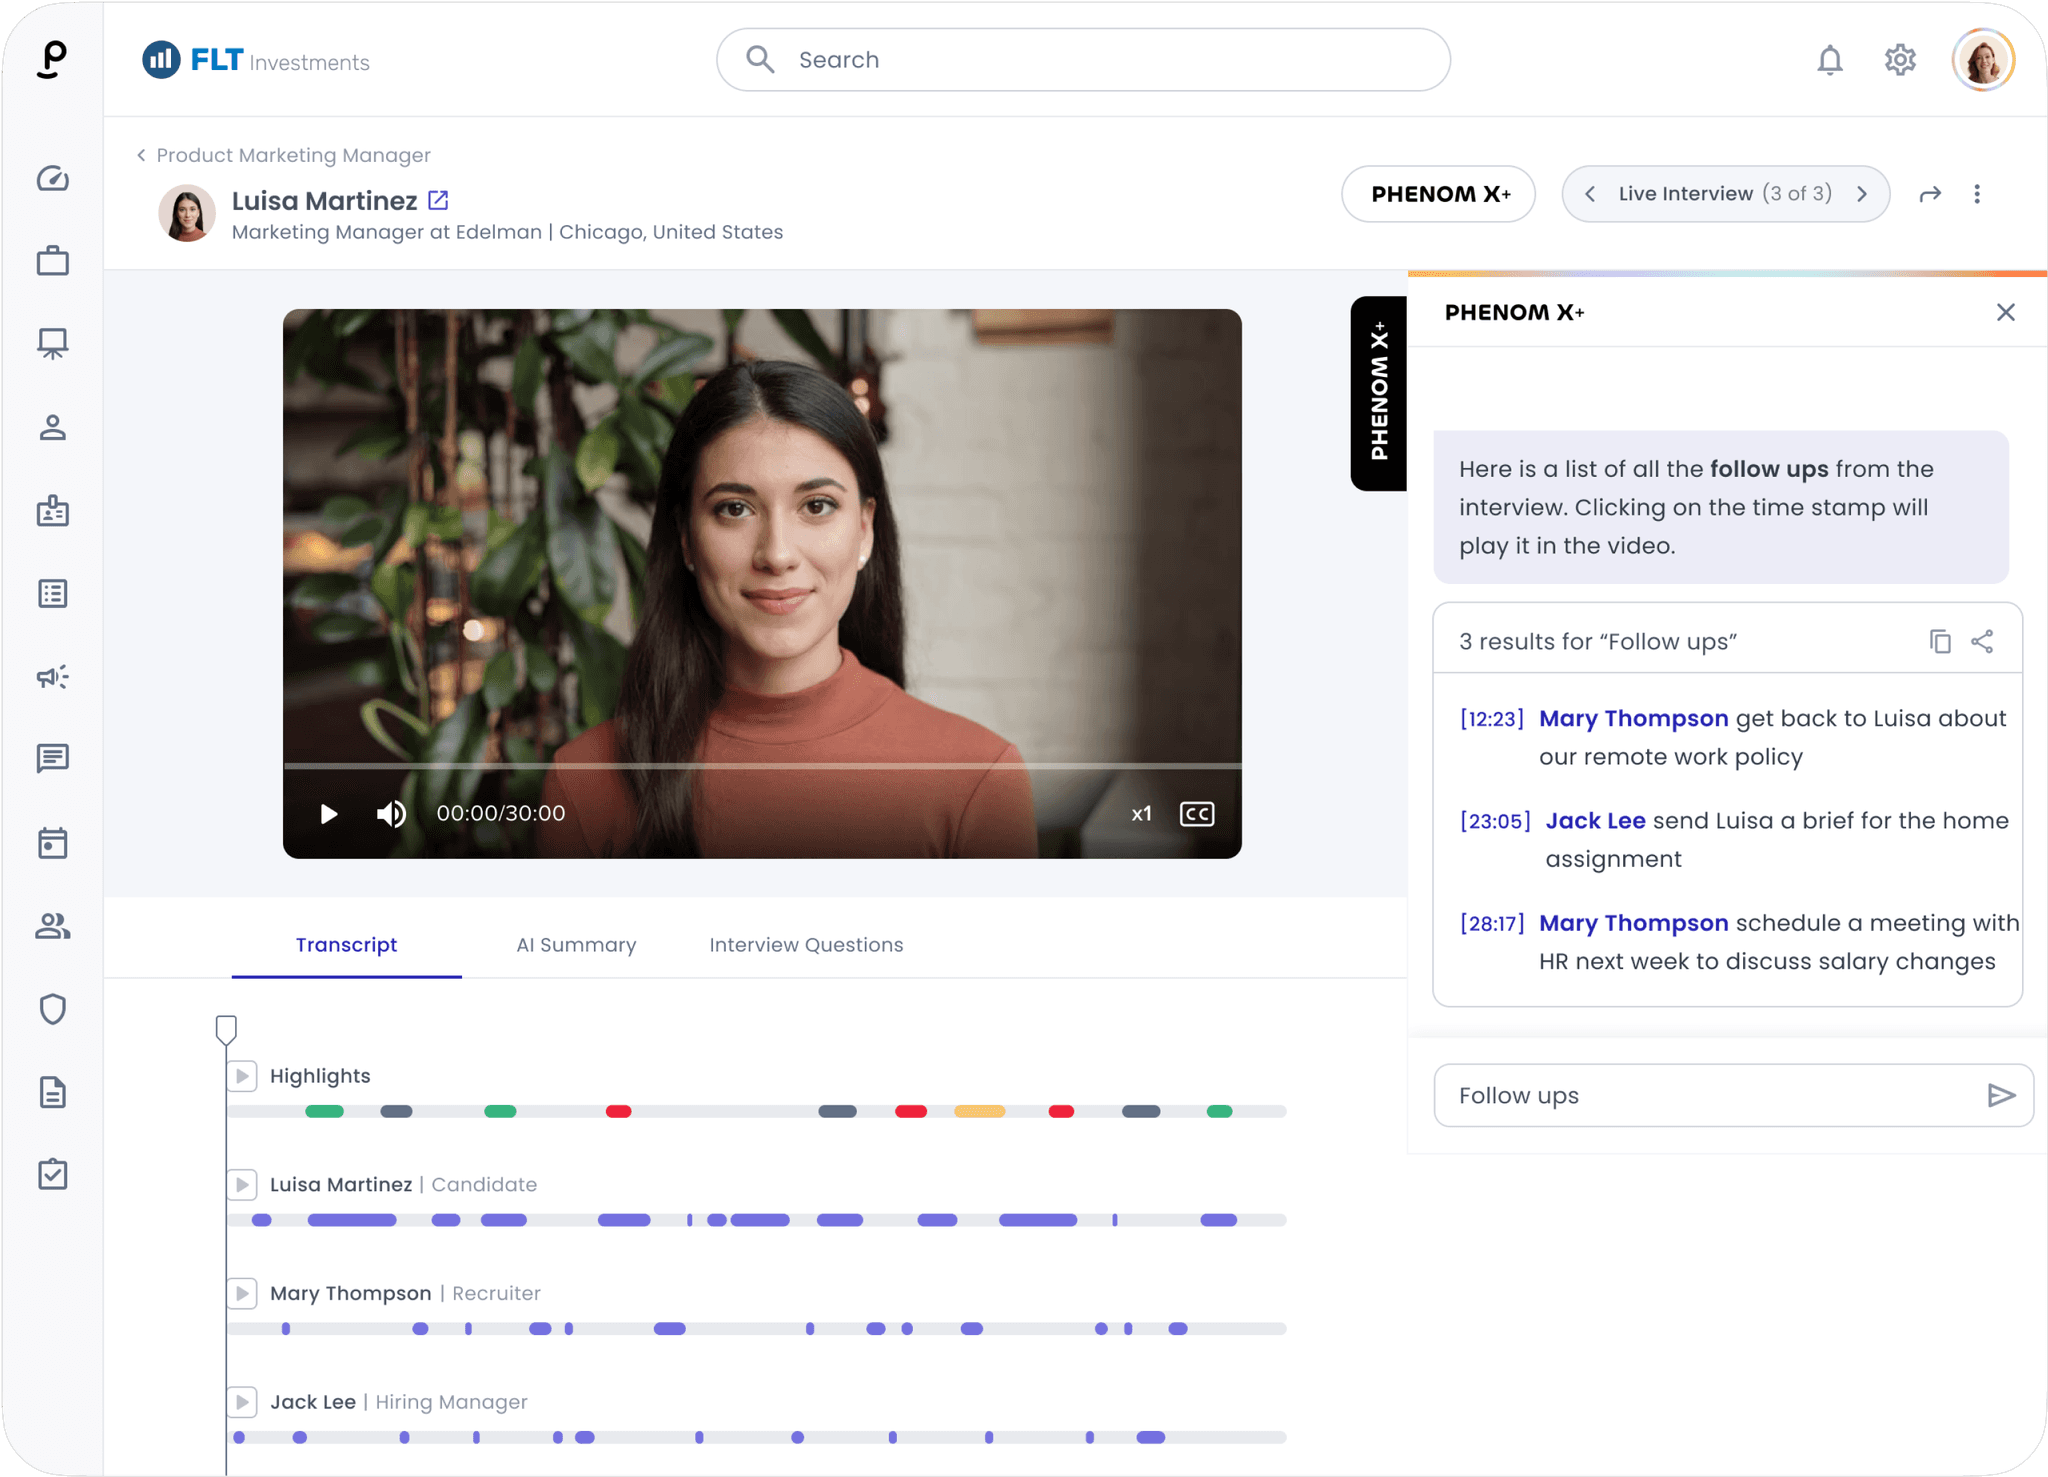Open the dashboard speedometer sidebar icon
This screenshot has height=1477, width=2048.
(53, 179)
